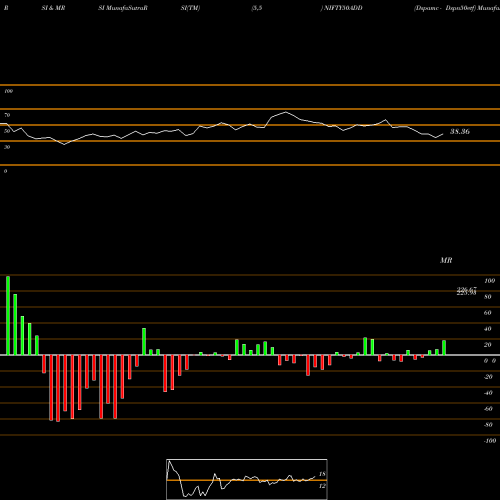Image resolution: width=500 pixels, height=500 pixels.
Task: Click the -60 label on MR axis
Action: 488,409
